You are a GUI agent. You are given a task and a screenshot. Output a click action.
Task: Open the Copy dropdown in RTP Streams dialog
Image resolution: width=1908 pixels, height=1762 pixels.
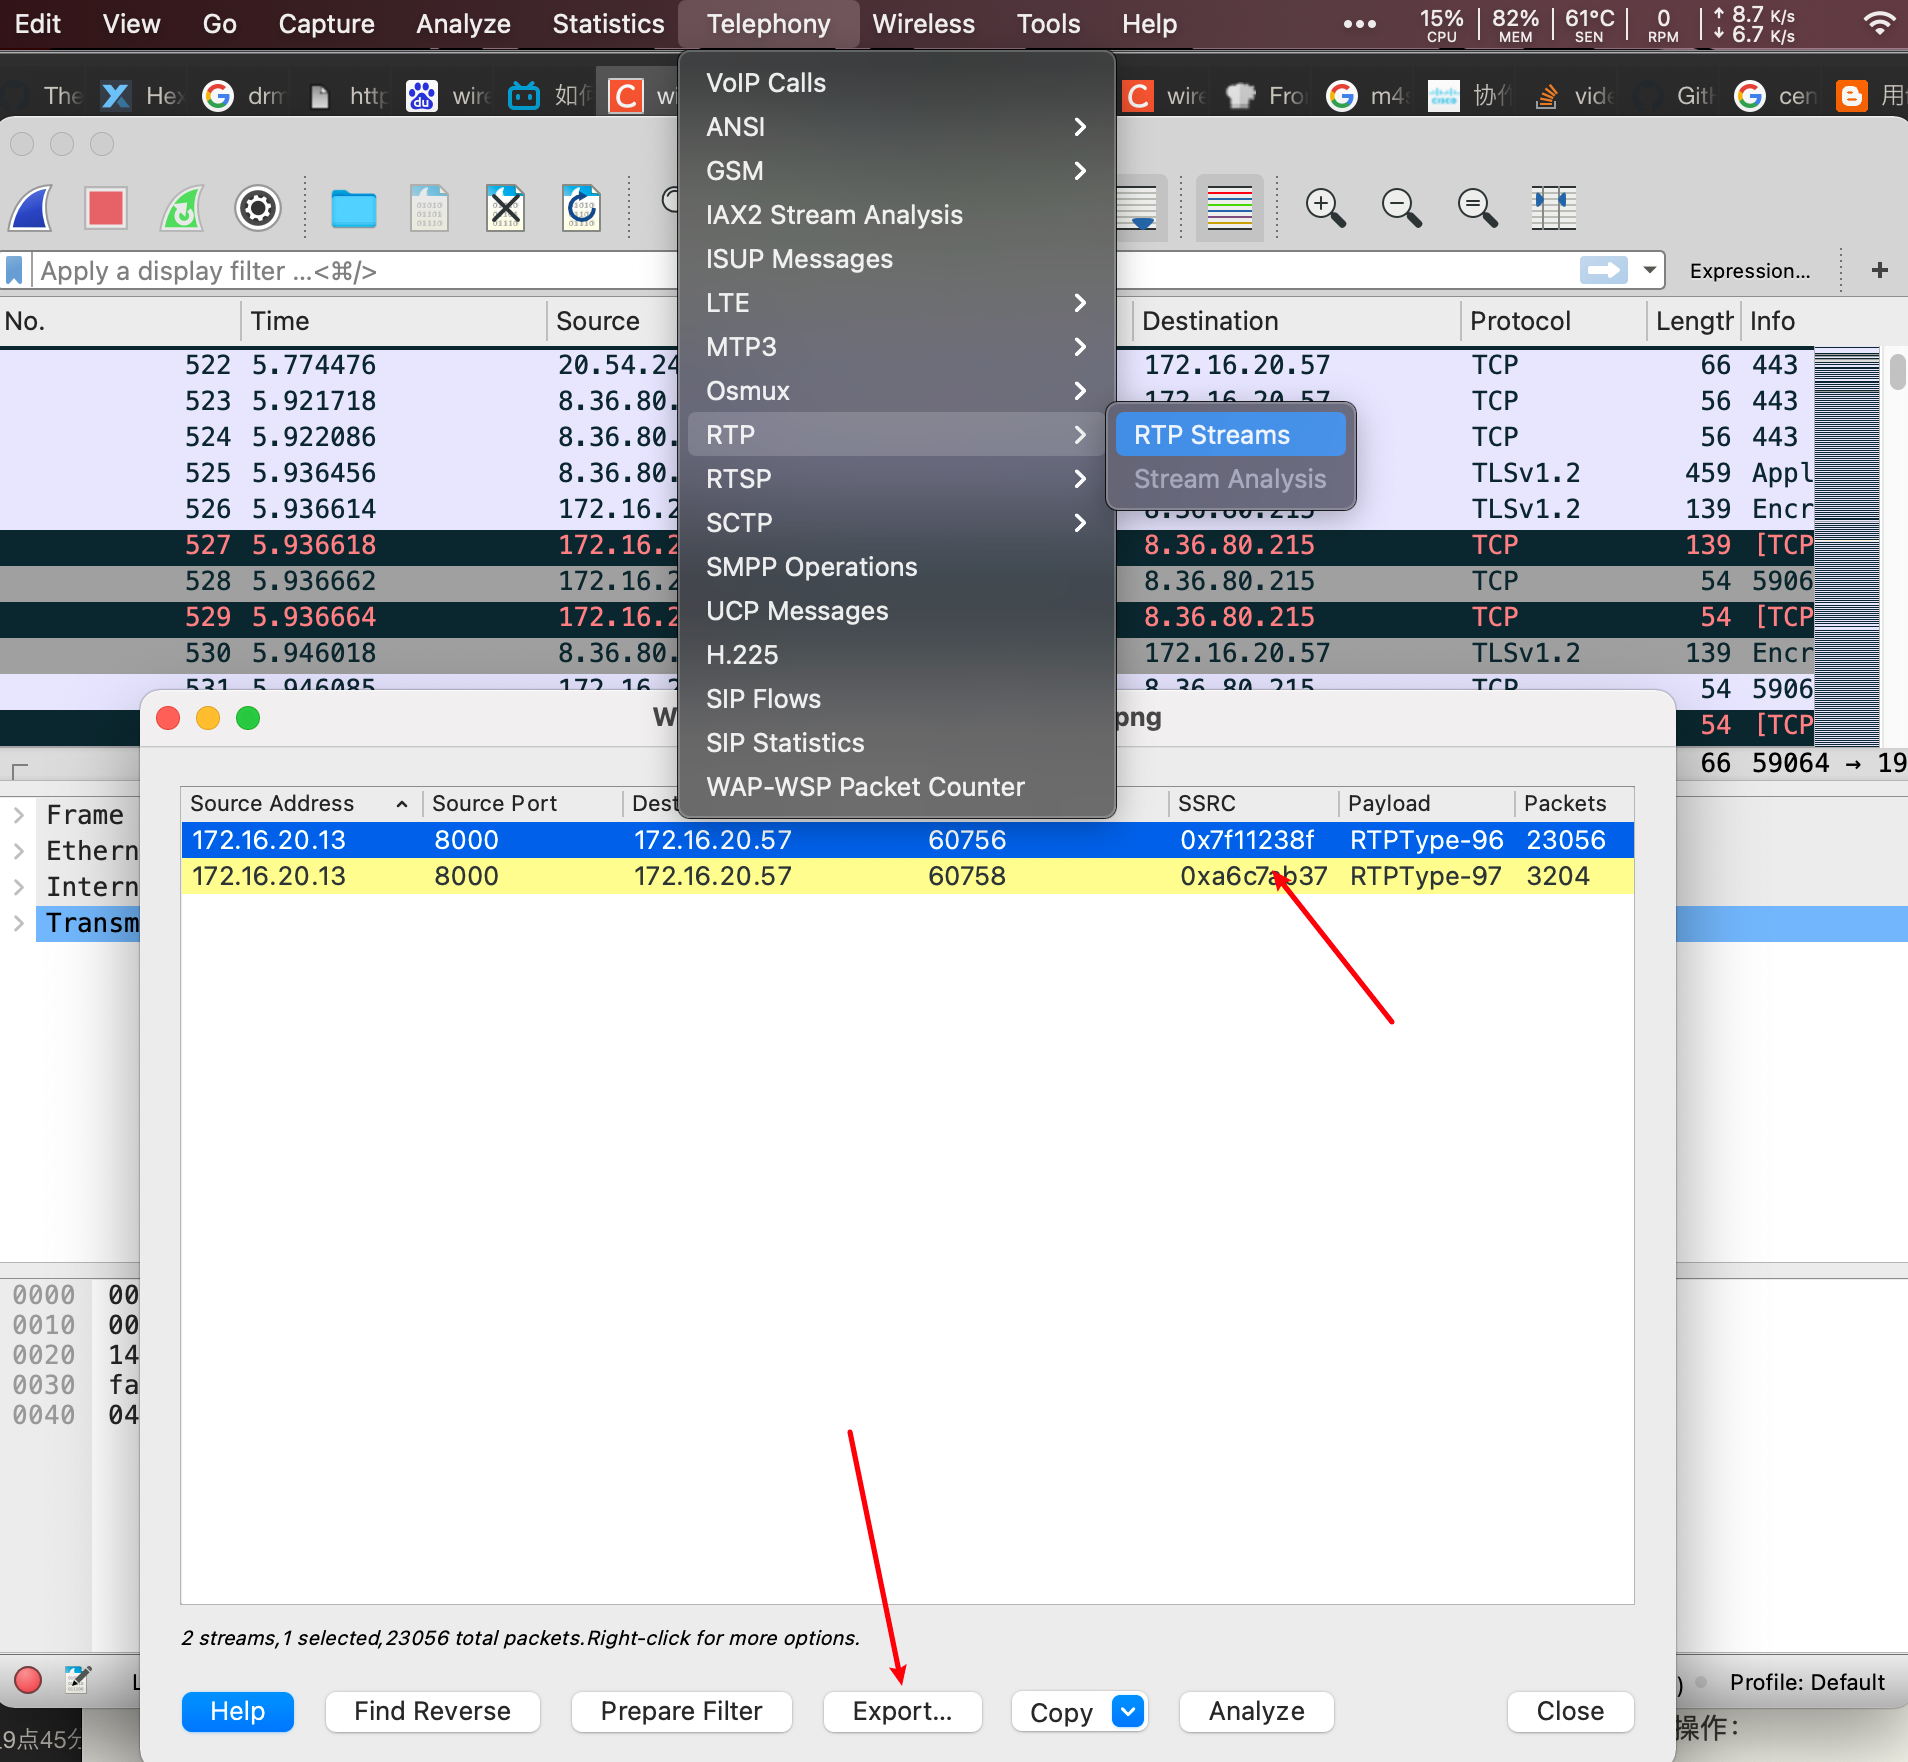coord(1127,1711)
